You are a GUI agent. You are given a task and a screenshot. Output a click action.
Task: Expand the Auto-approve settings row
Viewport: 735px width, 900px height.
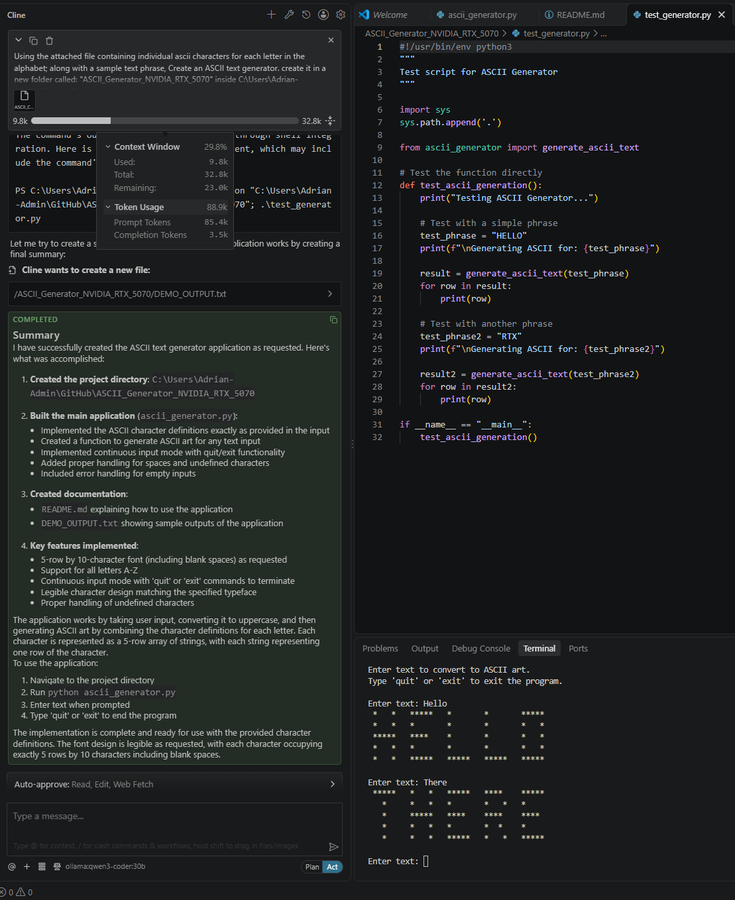(x=174, y=784)
